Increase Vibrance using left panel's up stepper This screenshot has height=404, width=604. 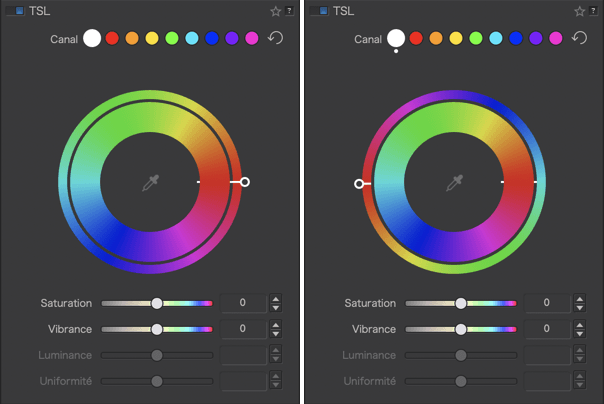point(276,324)
